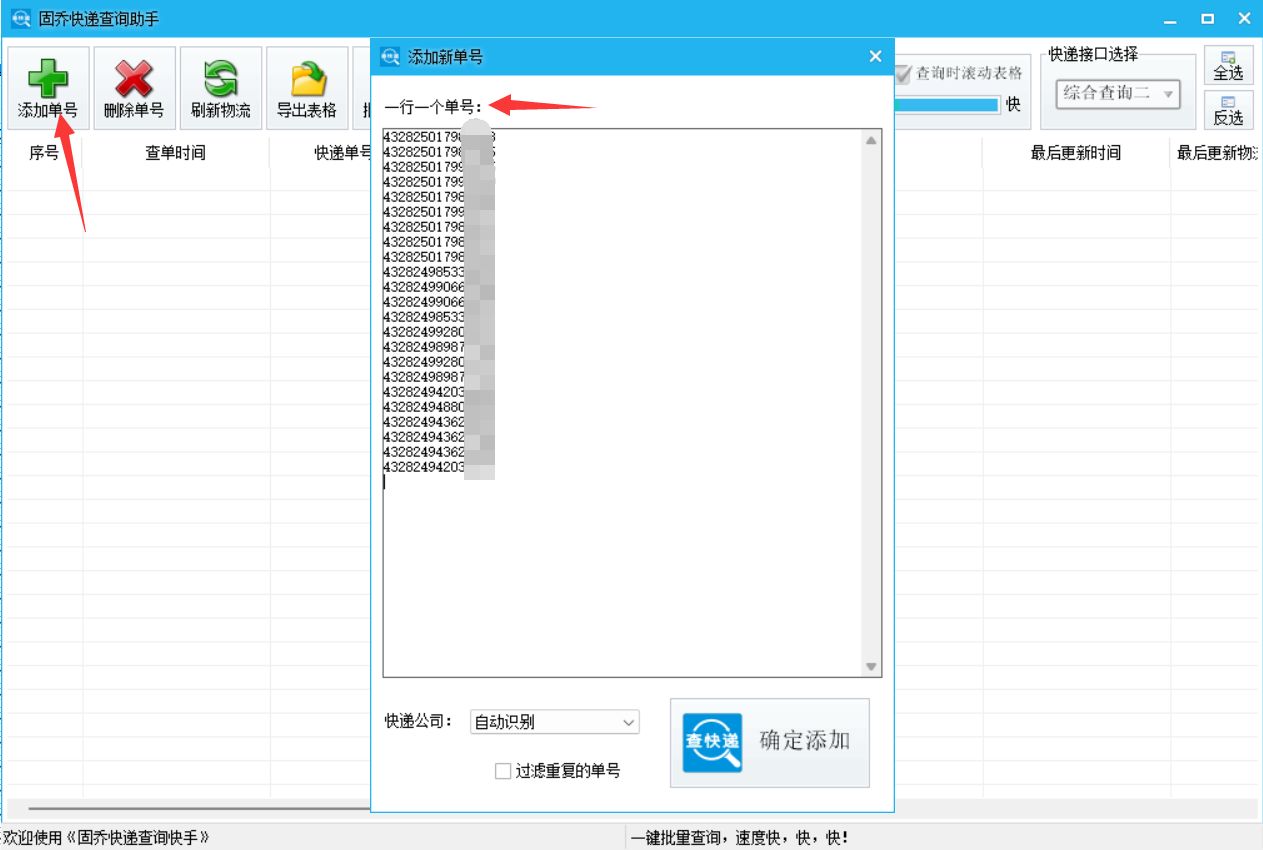Click the icon in the 添加新单号 dialog title bar
Screen dimensions: 1263x850
click(388, 56)
